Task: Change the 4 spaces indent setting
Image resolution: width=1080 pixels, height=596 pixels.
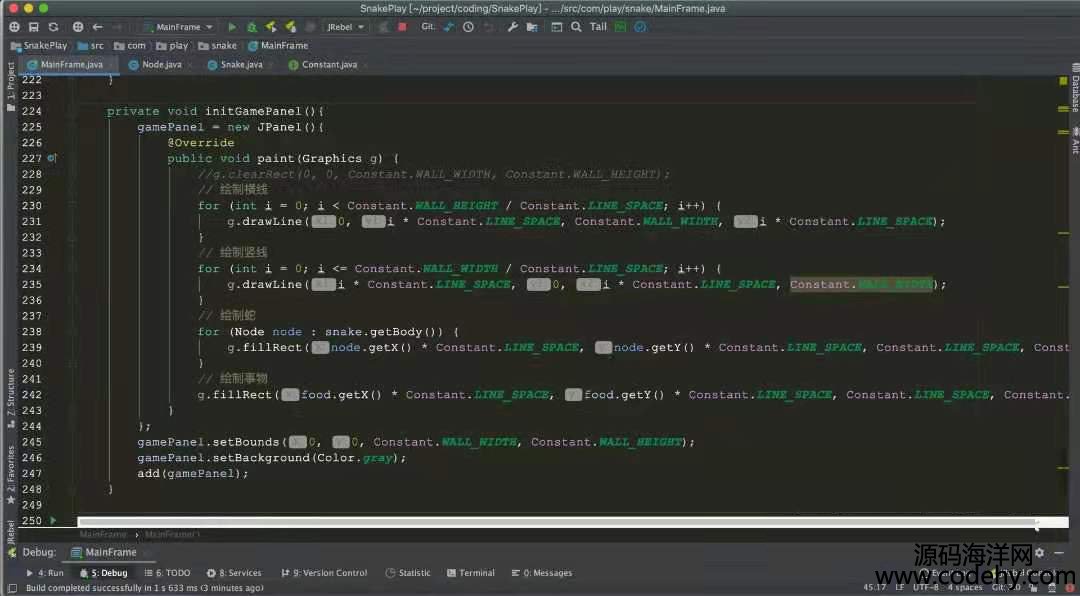Action: click(965, 588)
